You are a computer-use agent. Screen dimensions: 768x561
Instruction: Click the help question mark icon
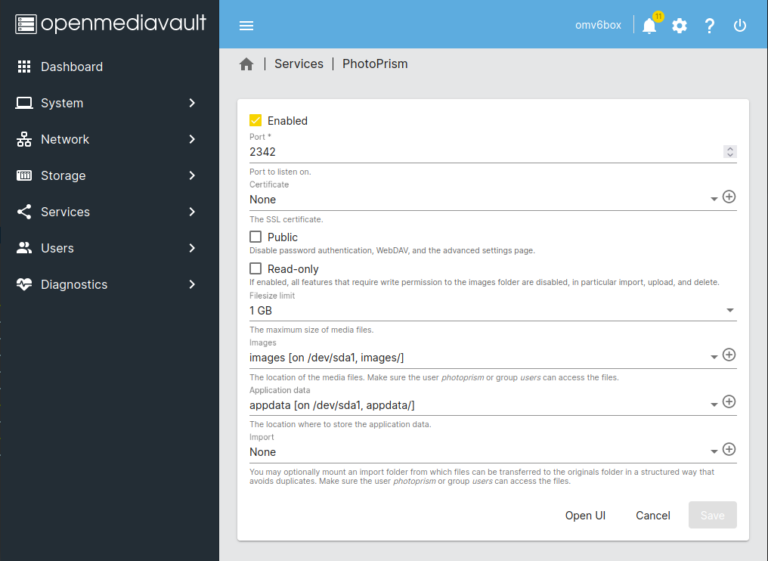pos(710,26)
